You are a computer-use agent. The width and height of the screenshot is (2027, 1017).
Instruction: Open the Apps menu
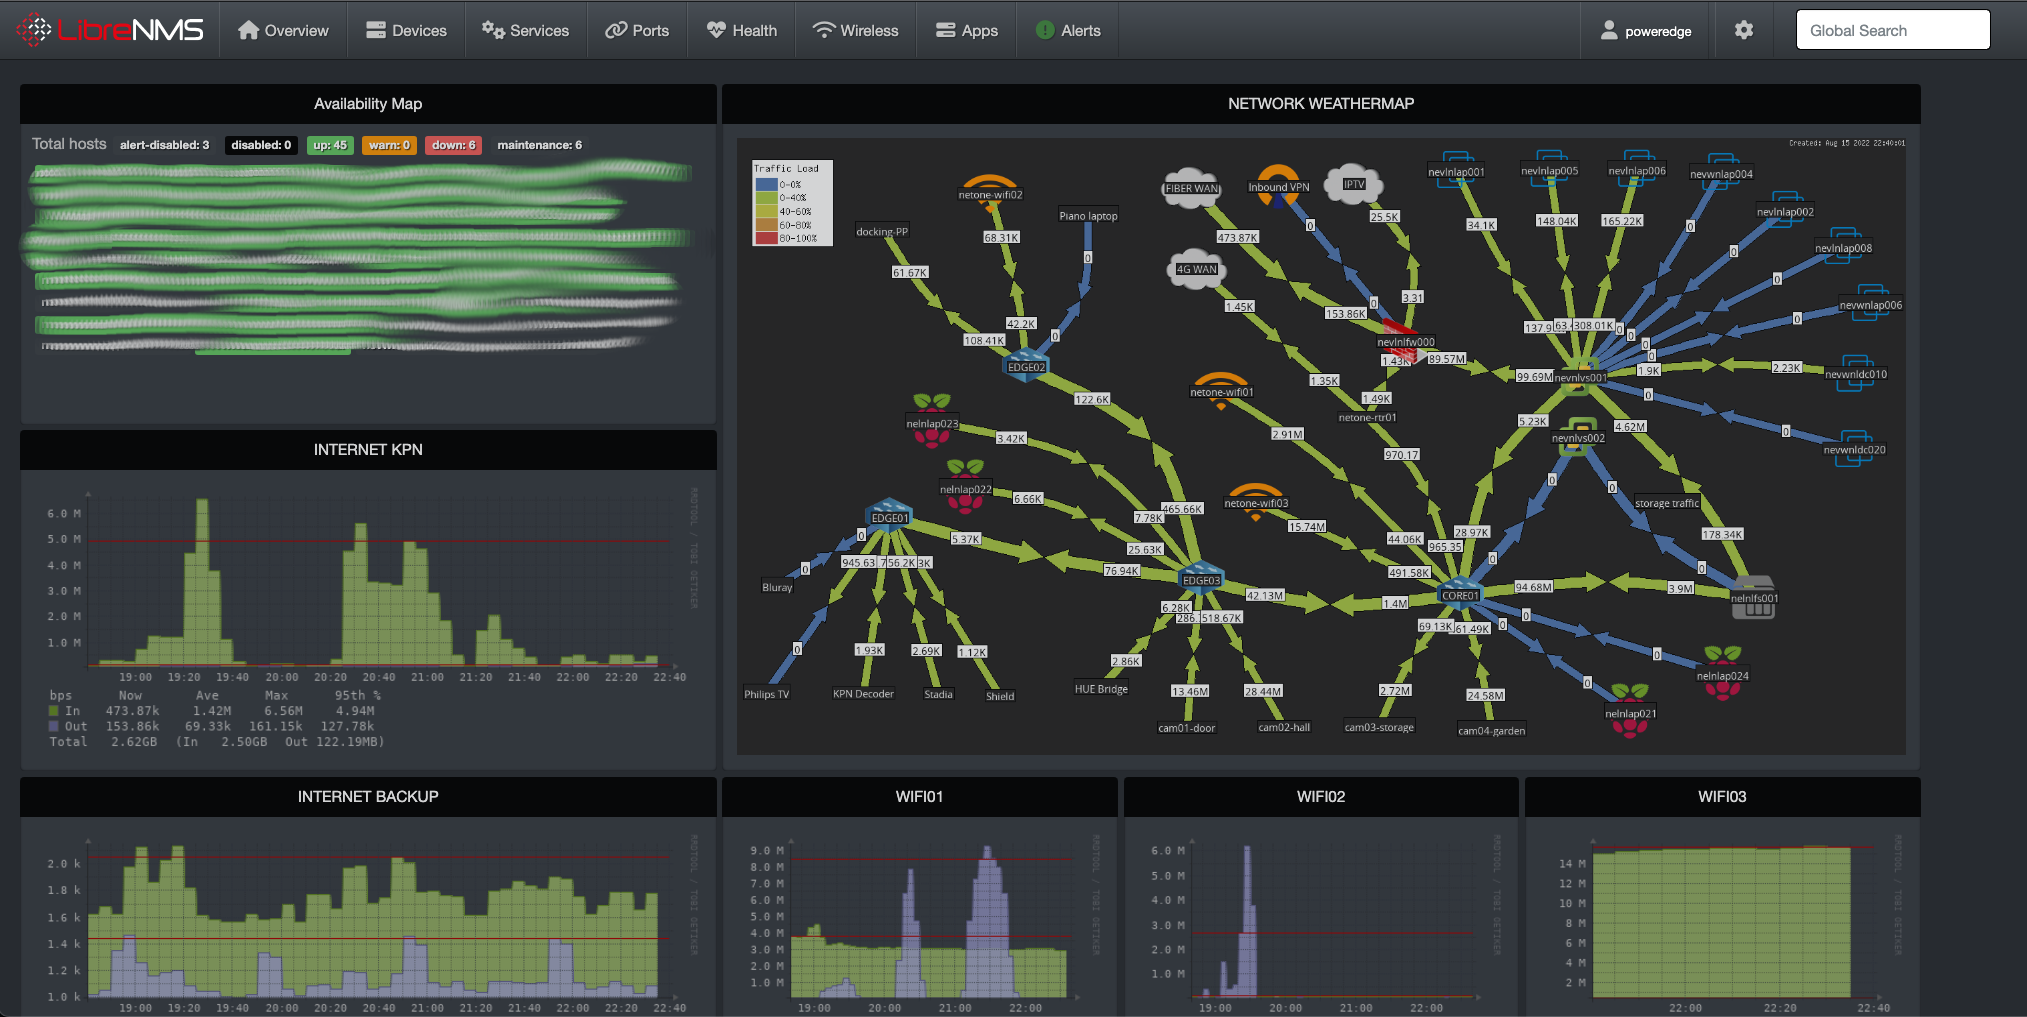point(966,30)
